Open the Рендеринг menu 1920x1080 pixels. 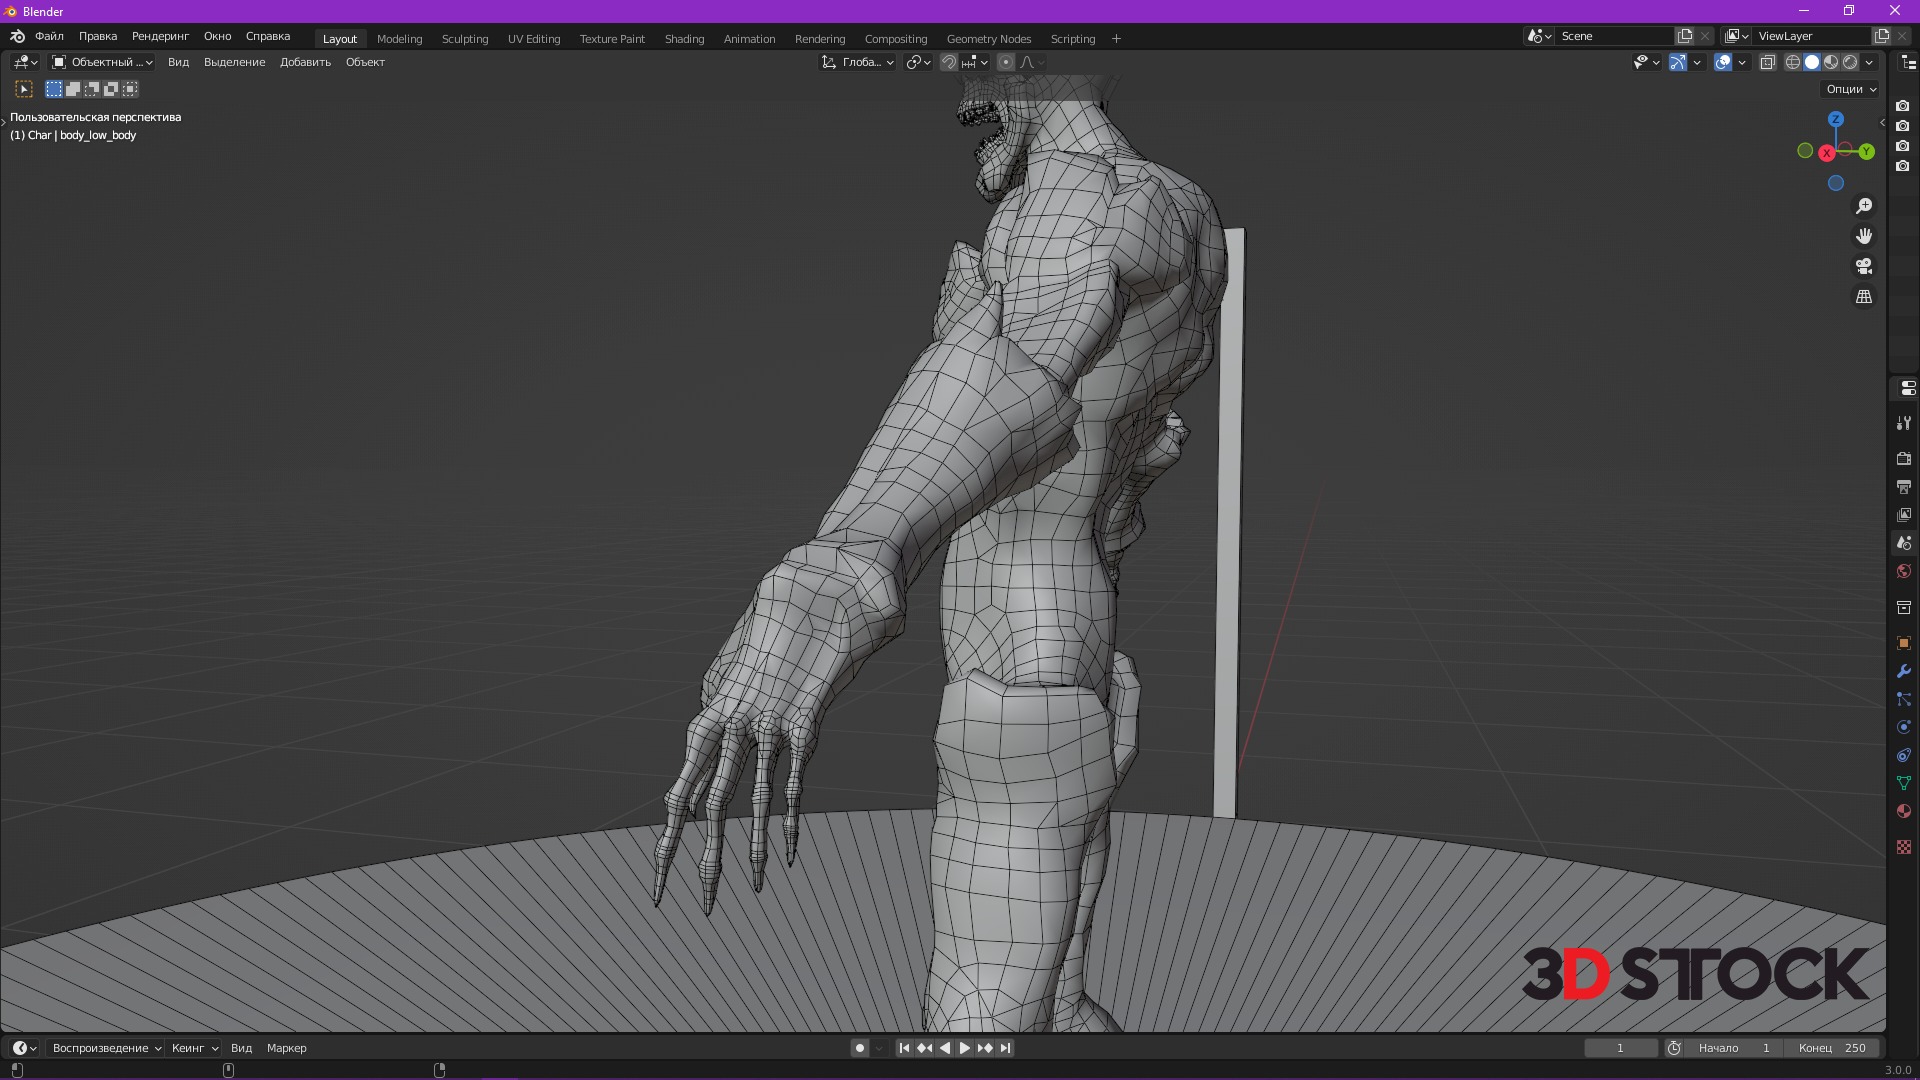coord(160,36)
